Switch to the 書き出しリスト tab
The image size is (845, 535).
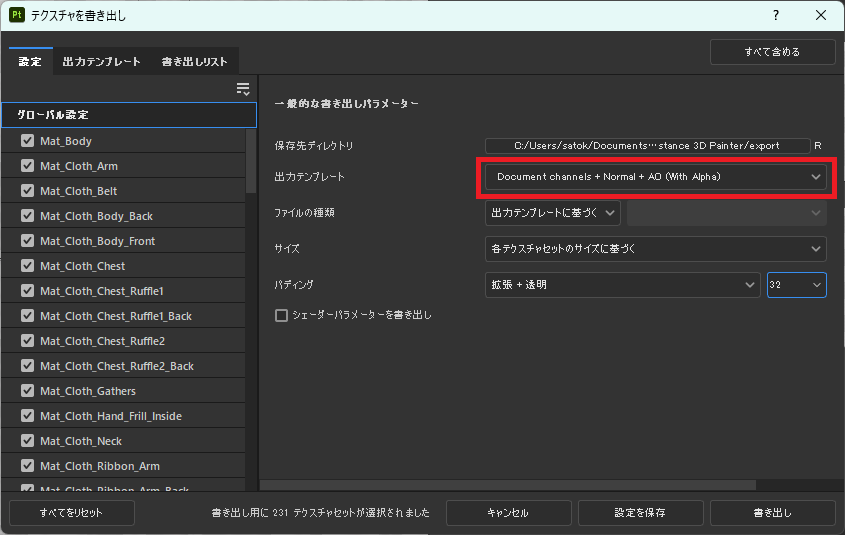(195, 61)
